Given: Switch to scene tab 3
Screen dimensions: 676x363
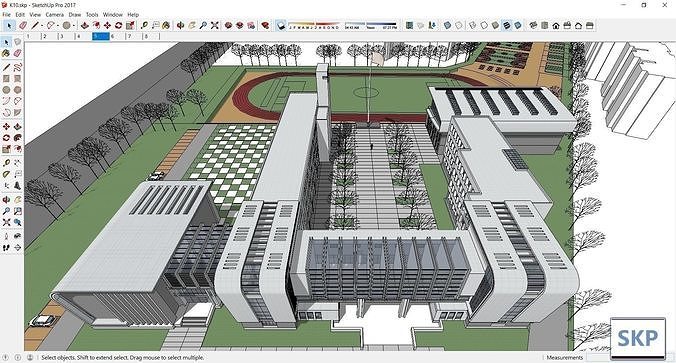Looking at the screenshot, I should click(x=66, y=37).
